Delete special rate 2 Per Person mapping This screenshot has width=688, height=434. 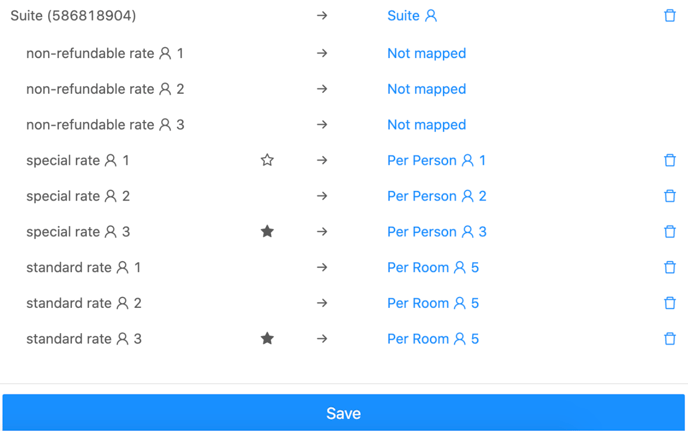coord(670,196)
